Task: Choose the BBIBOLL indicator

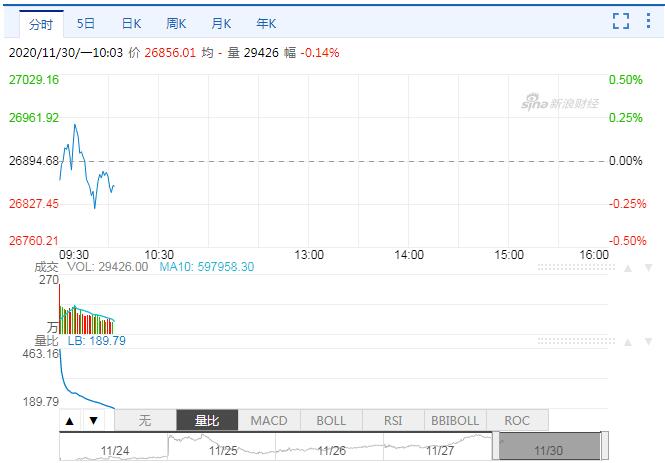Action: click(x=455, y=421)
